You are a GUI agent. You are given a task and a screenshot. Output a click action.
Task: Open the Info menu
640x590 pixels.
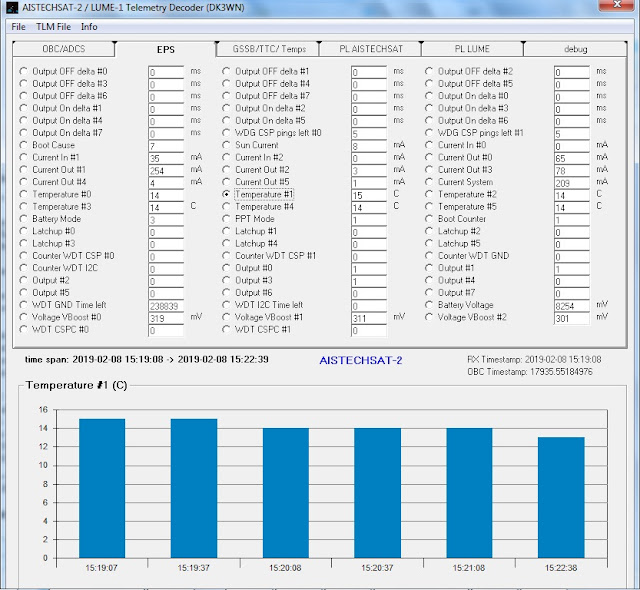(89, 27)
